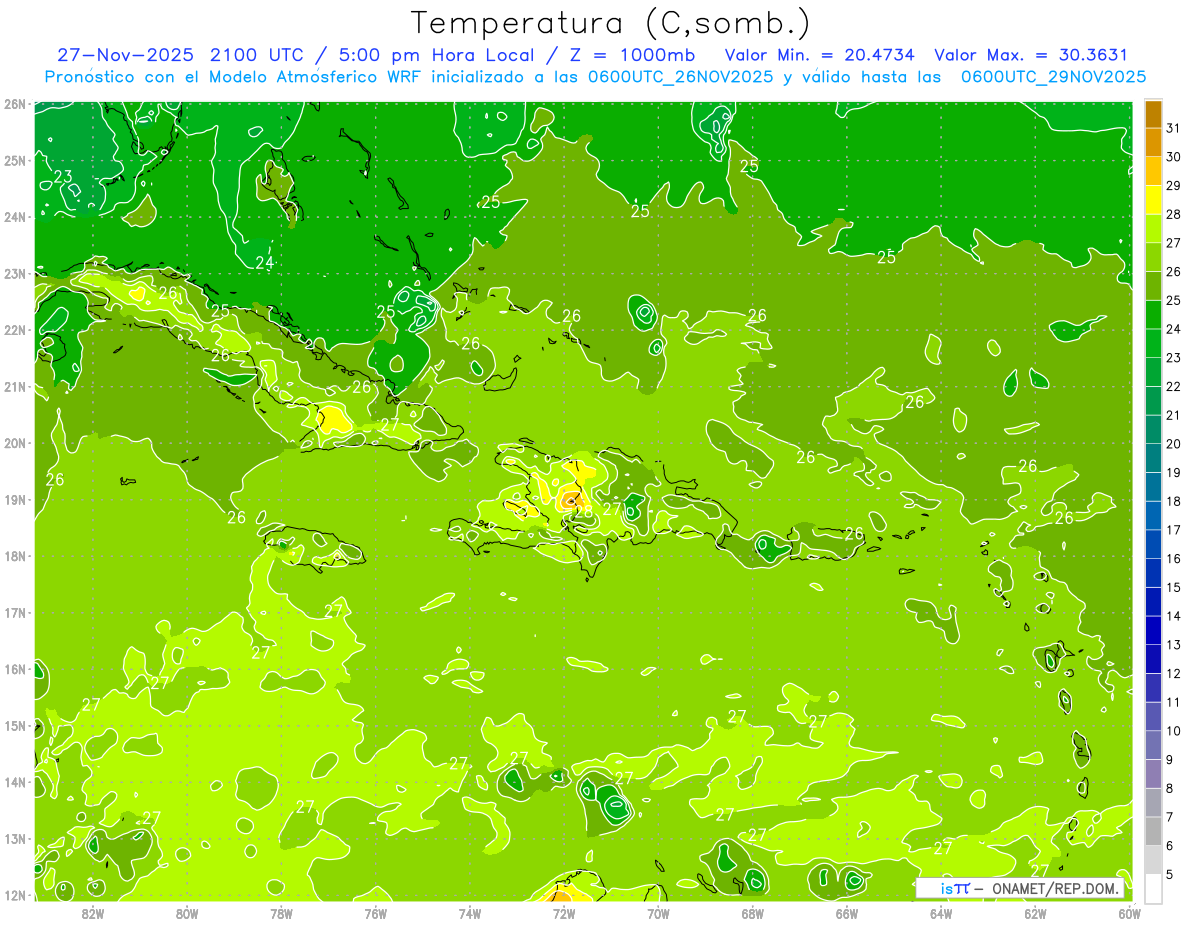The image size is (1200, 927).
Task: Click the '70W' longitude axis label
Action: pos(657,912)
